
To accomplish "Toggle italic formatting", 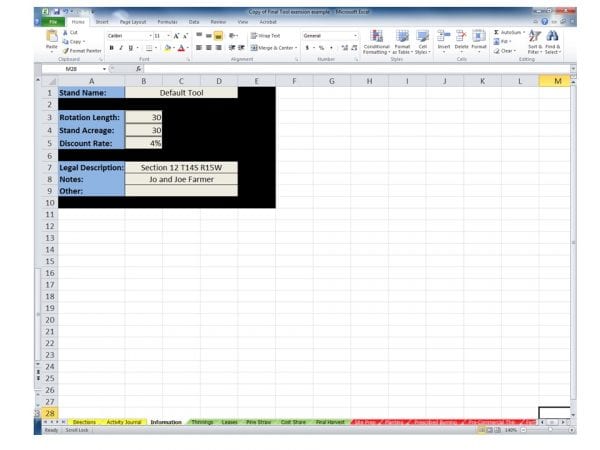I will pos(122,47).
